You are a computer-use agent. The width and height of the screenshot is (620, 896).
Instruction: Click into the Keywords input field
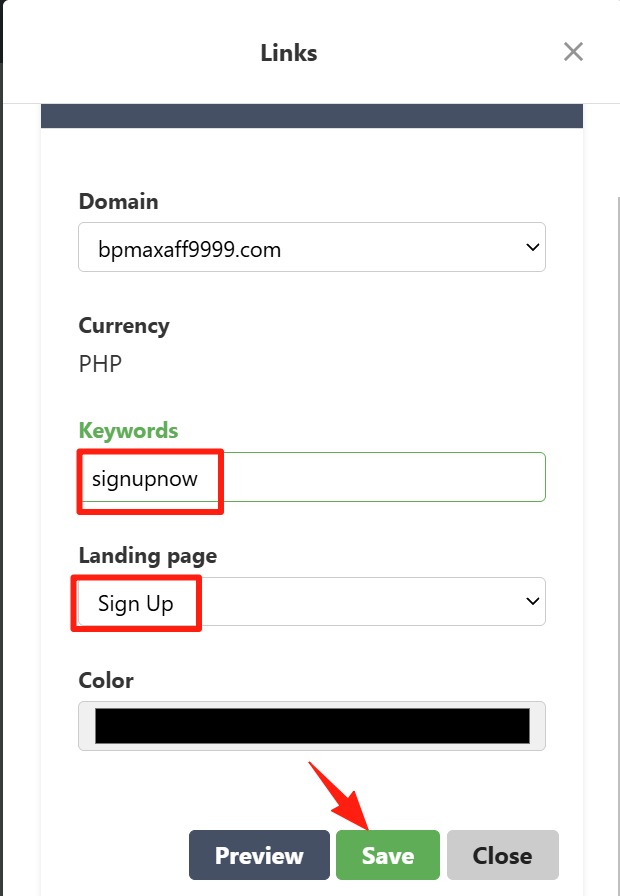(380, 478)
